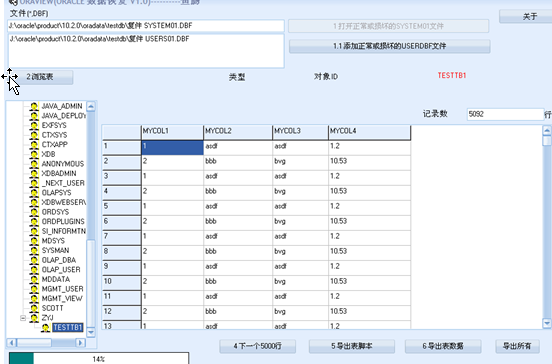The height and width of the screenshot is (364, 552).
Task: Select the MGMT_USER tree node
Action: [x=63, y=289]
